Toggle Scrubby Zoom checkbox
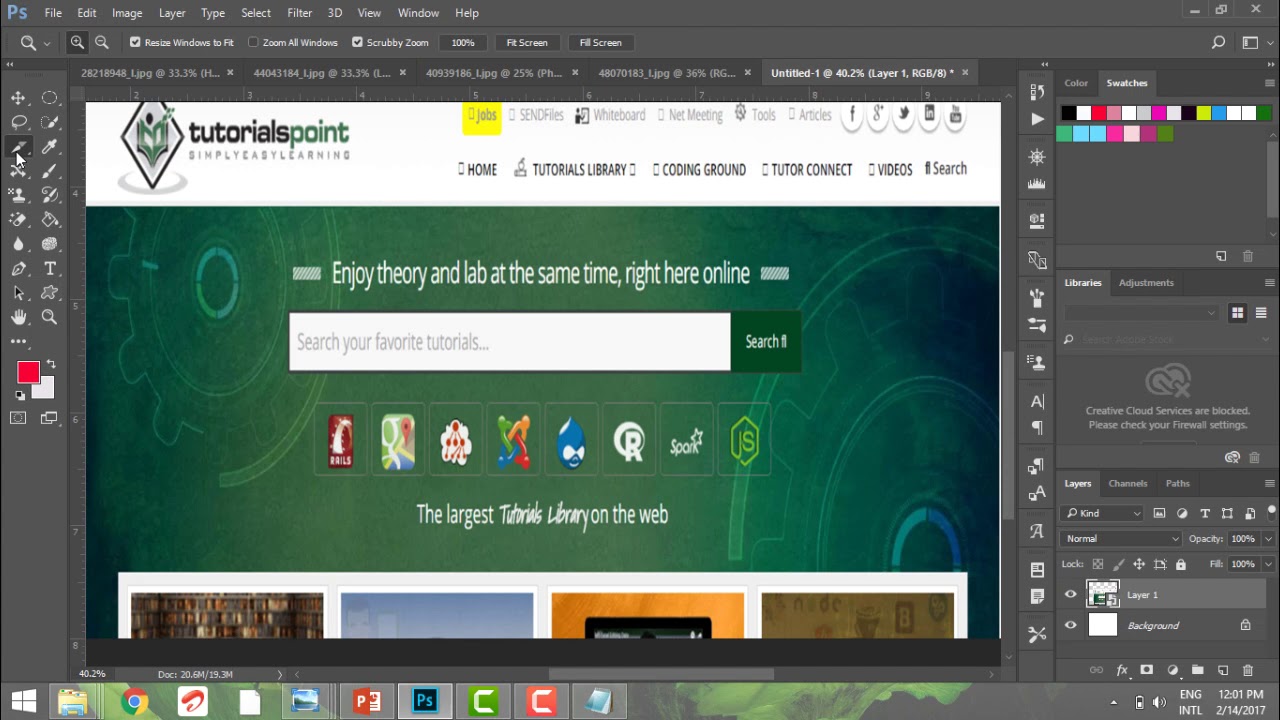Screen dimensions: 1280x720 [x=357, y=42]
